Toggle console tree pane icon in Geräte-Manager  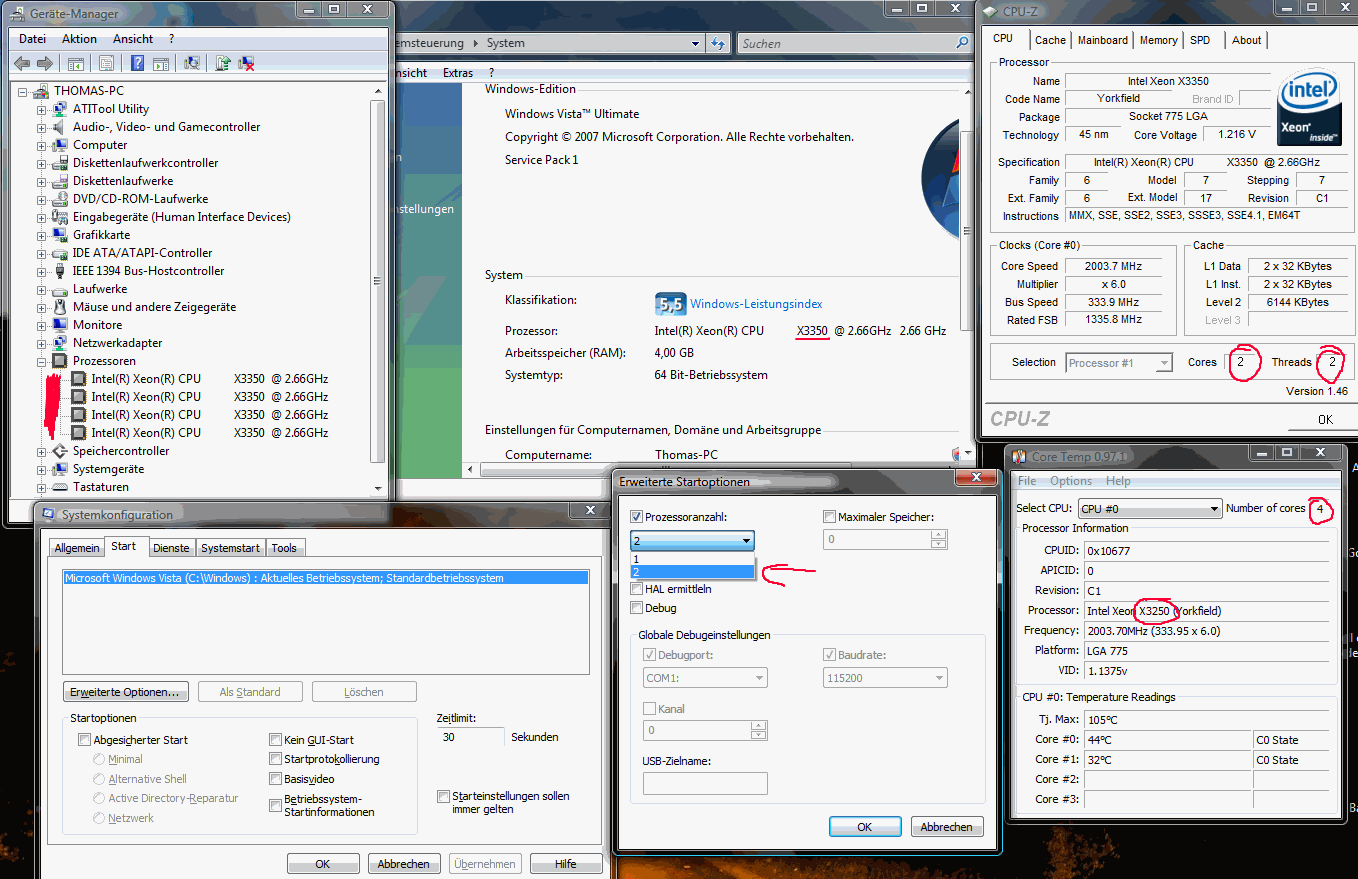[x=75, y=63]
